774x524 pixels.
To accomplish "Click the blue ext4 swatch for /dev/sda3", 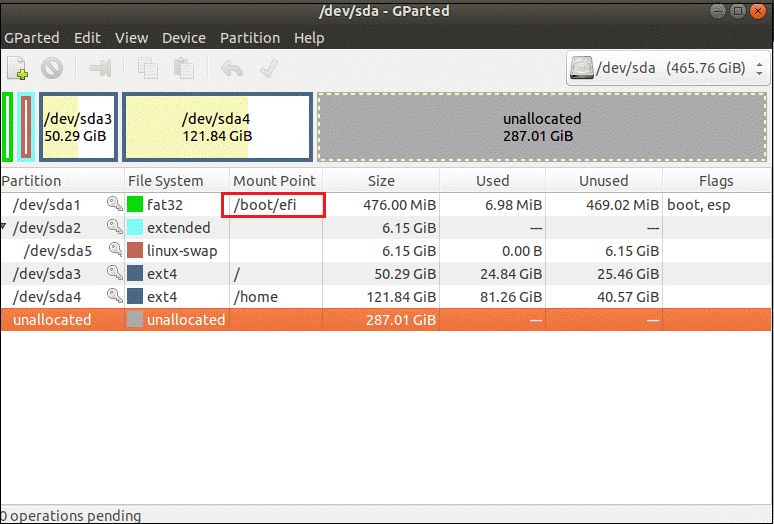I will pyautogui.click(x=135, y=273).
